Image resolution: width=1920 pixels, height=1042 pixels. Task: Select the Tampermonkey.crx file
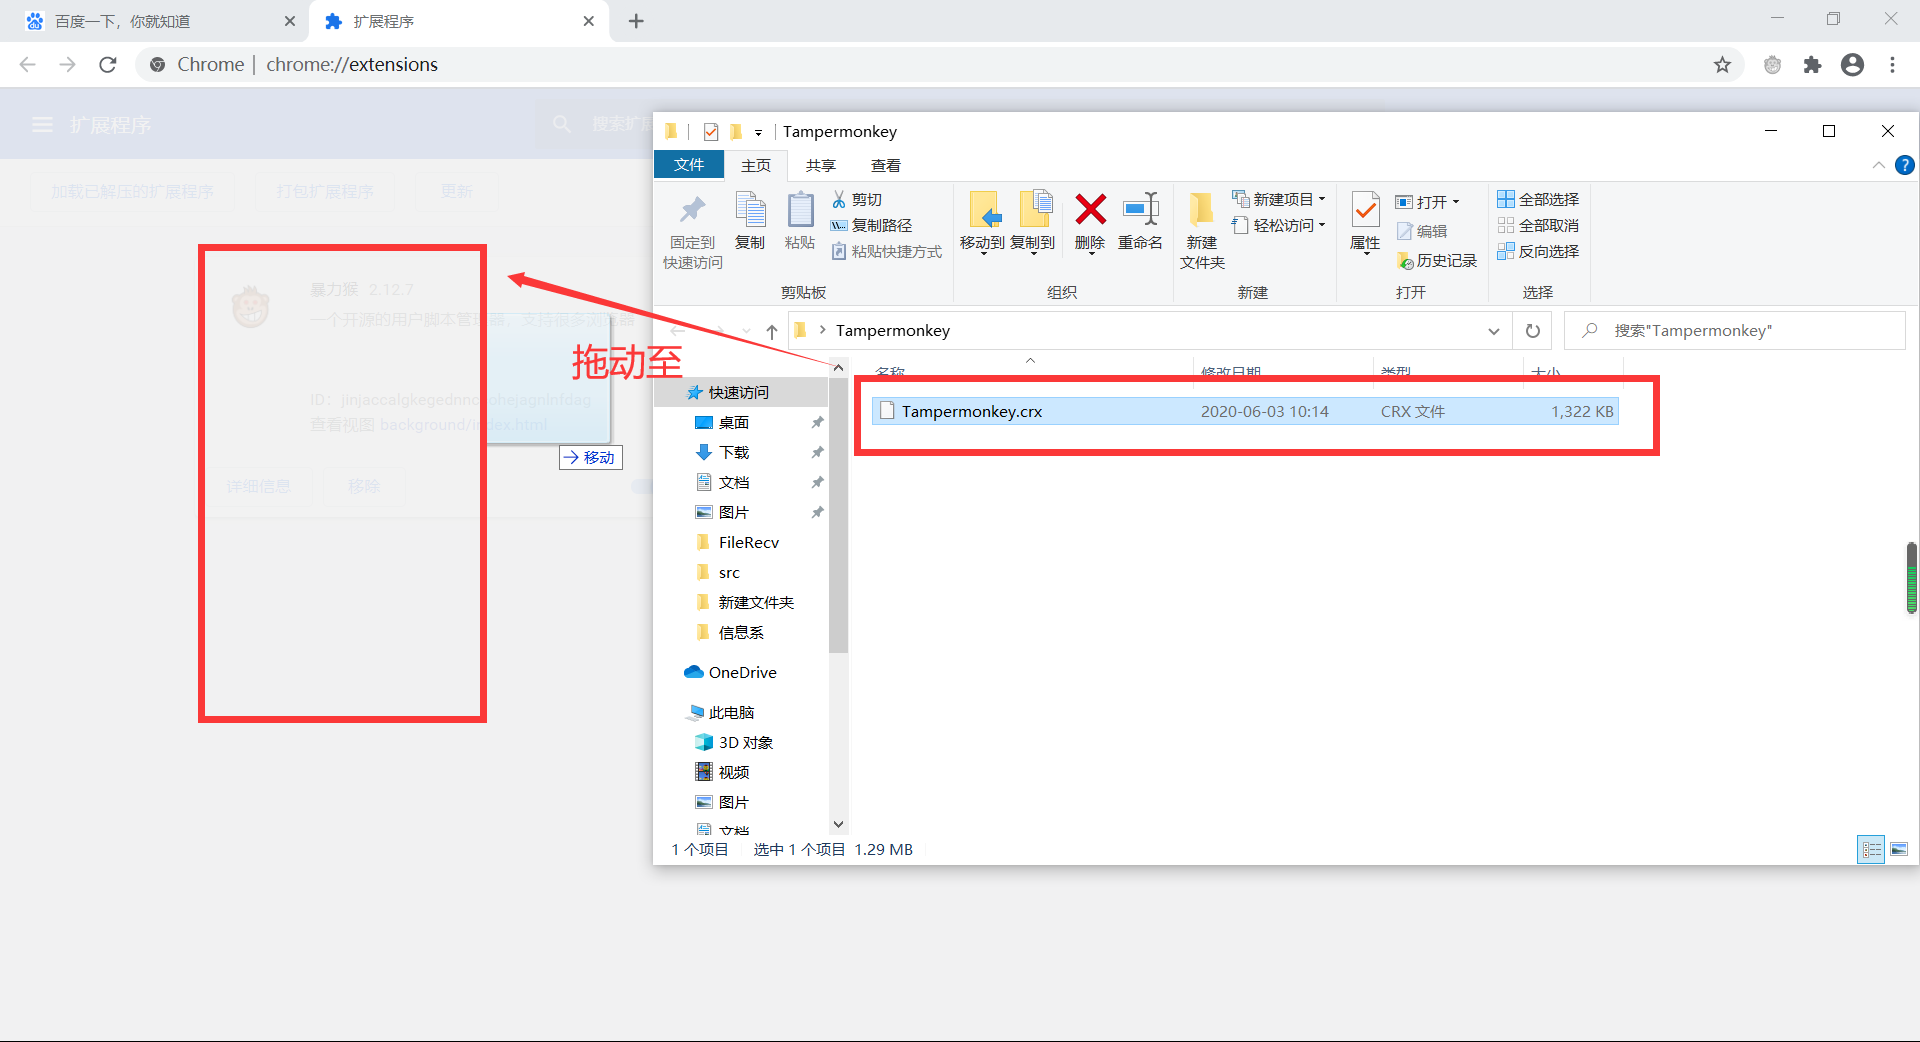(x=1245, y=411)
